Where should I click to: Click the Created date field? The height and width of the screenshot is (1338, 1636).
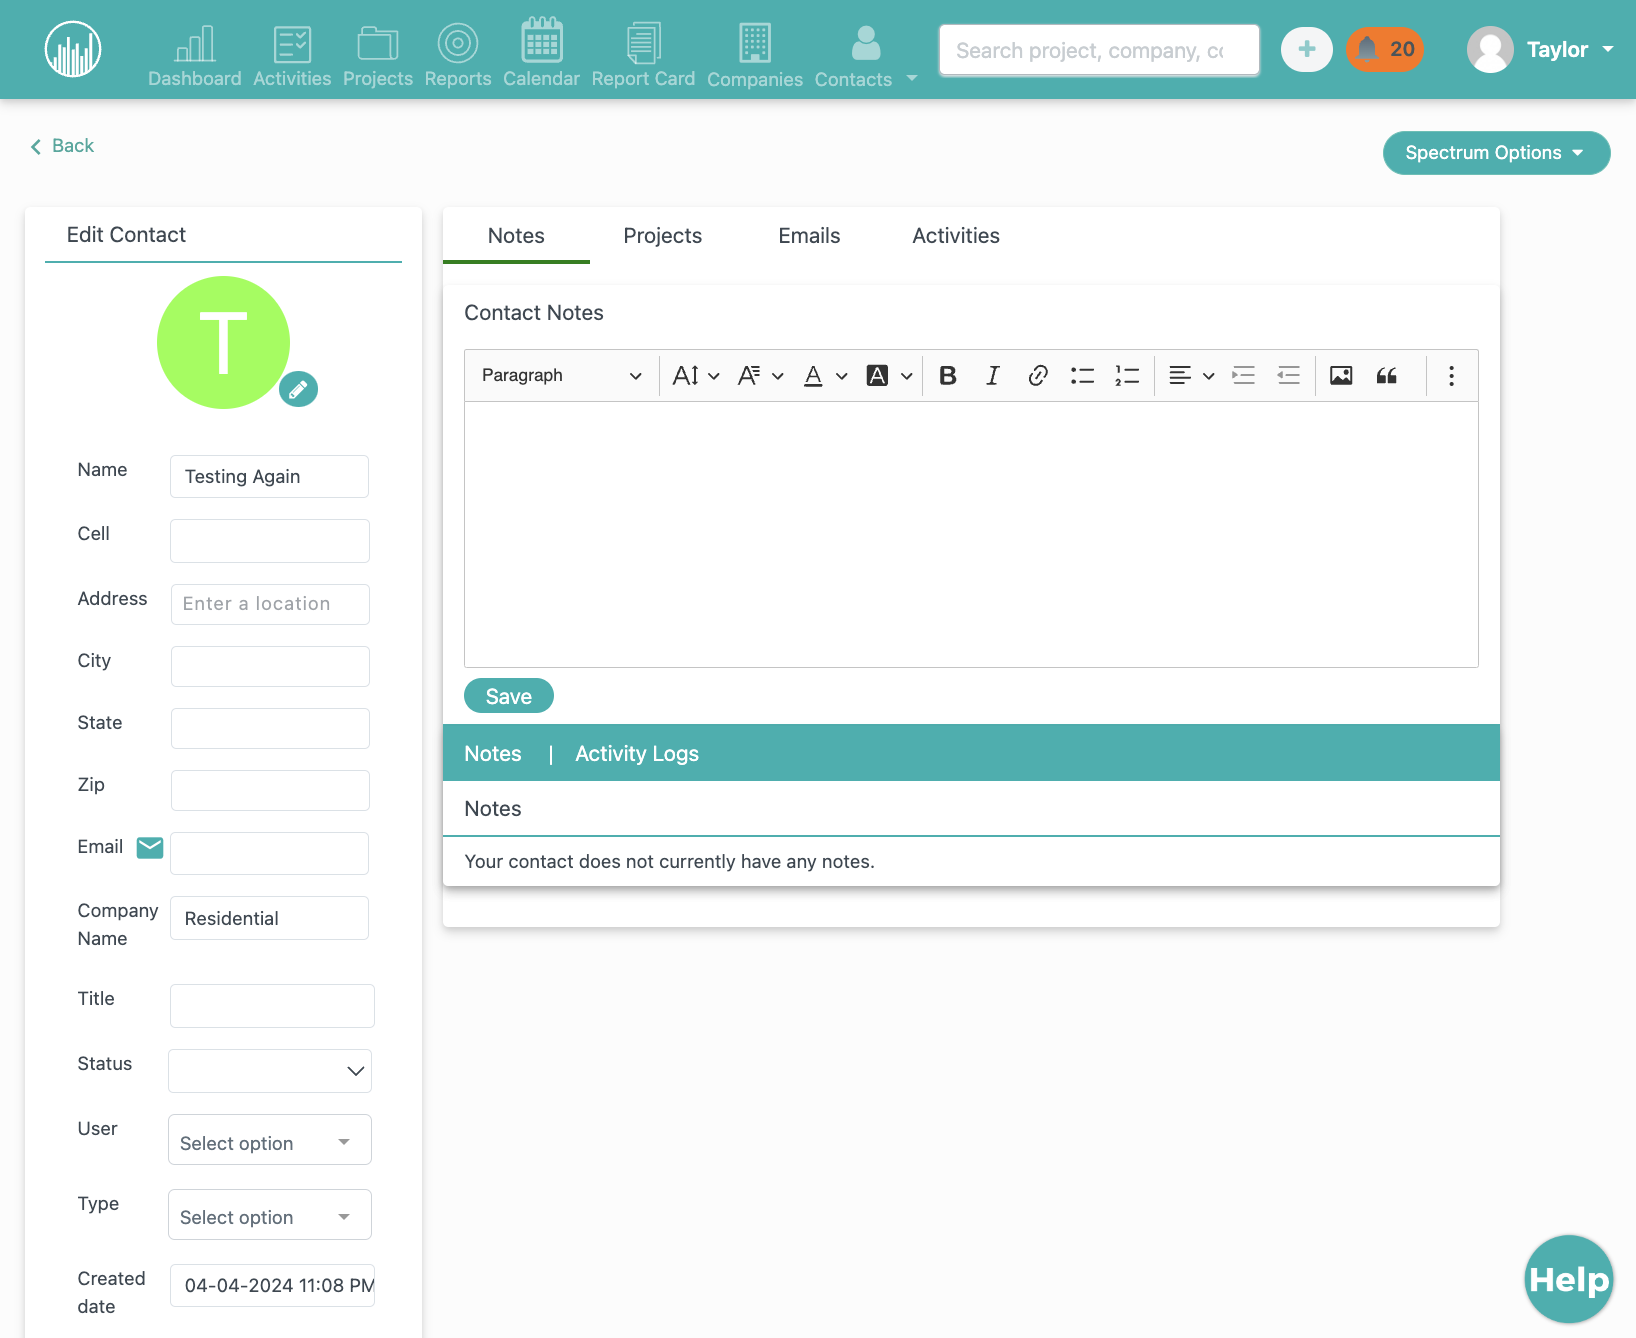point(272,1286)
